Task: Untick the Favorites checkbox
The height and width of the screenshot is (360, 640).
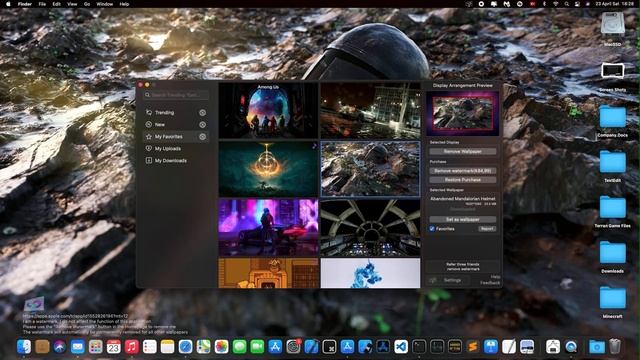Action: coord(432,229)
